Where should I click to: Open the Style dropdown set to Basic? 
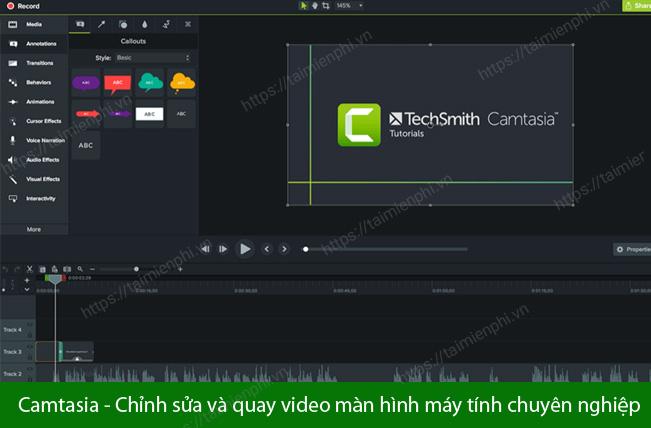153,58
